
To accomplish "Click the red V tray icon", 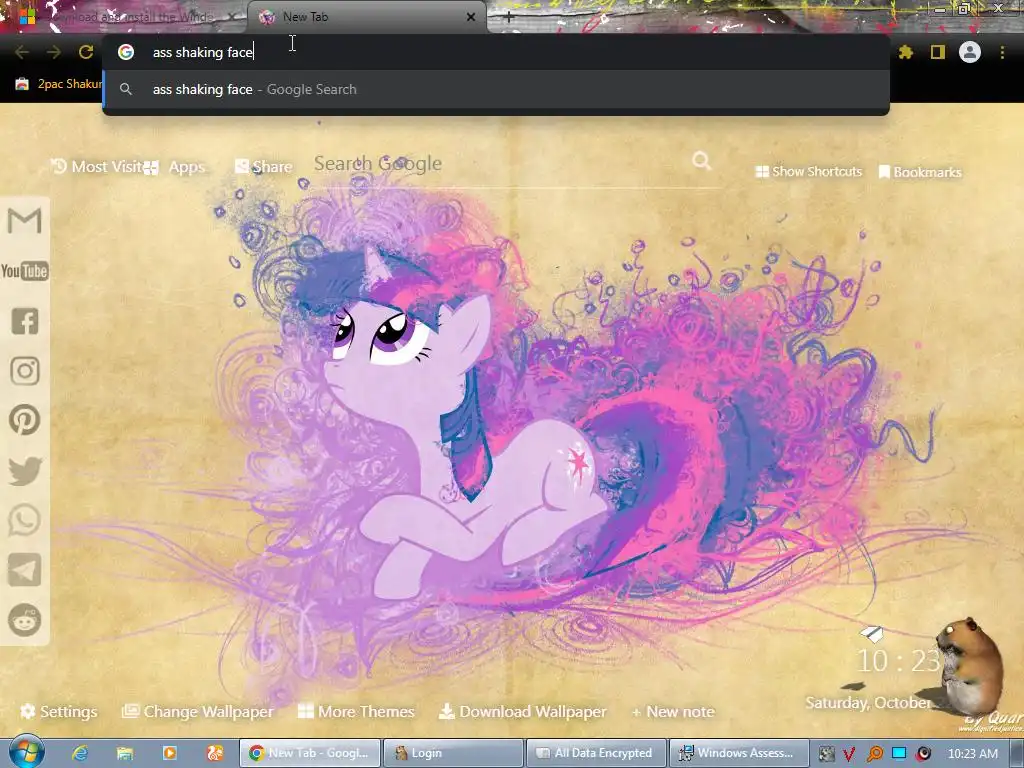I will coord(850,754).
